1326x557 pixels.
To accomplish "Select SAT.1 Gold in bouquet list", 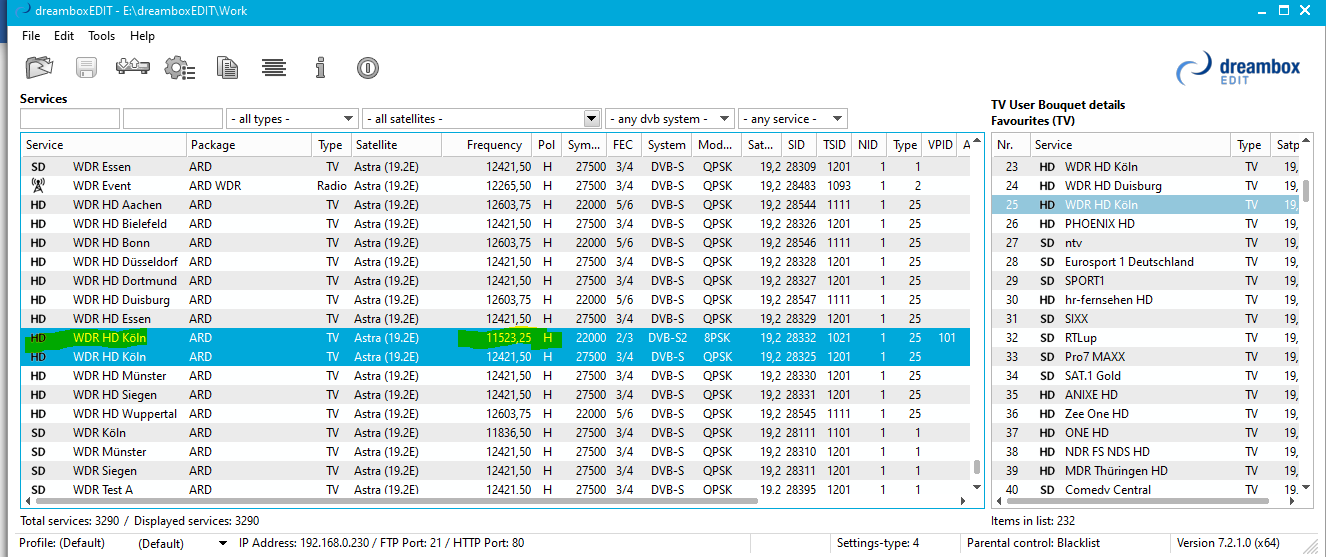I will point(1146,376).
